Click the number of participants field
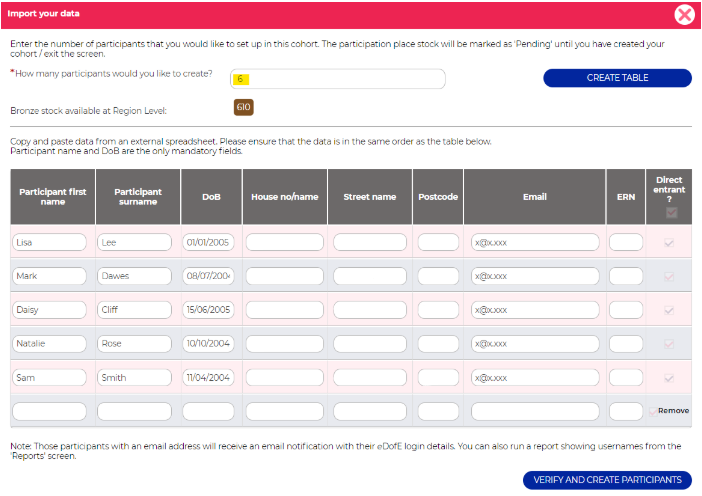 [337, 79]
